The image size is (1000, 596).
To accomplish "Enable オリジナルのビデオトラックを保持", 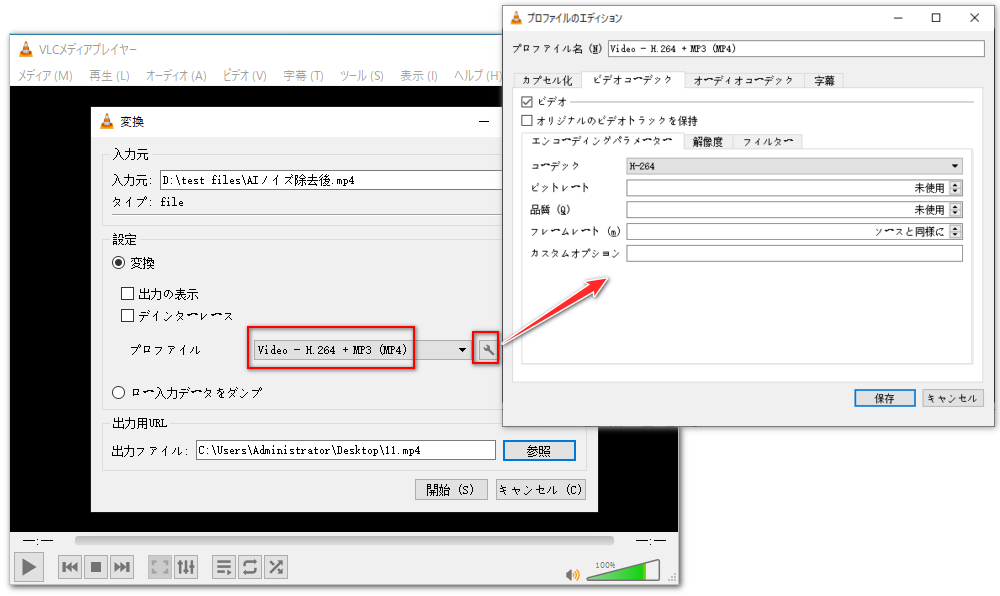I will [525, 121].
